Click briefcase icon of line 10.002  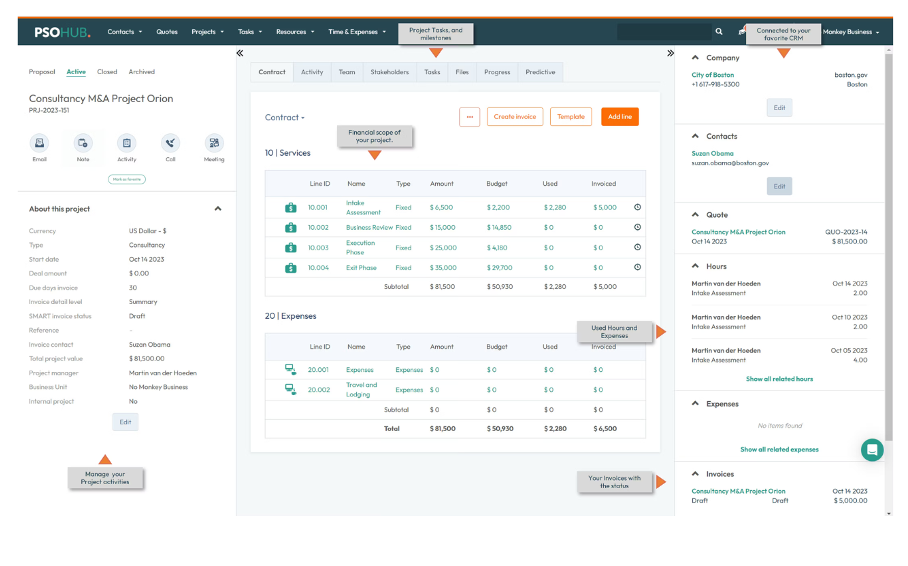[291, 228]
